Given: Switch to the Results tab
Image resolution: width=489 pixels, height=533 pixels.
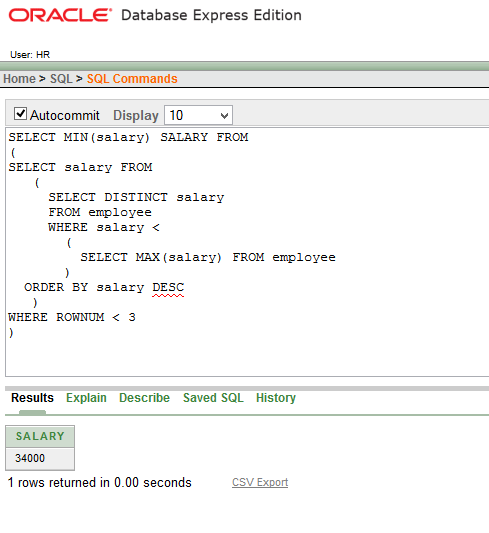Looking at the screenshot, I should (32, 398).
